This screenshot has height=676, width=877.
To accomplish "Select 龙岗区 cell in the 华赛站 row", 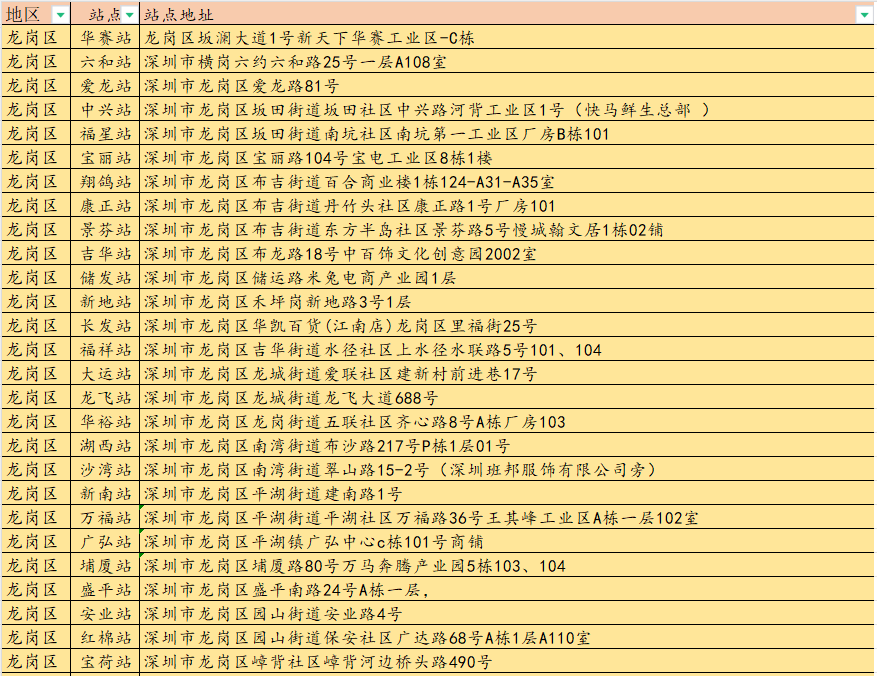I will pyautogui.click(x=36, y=37).
